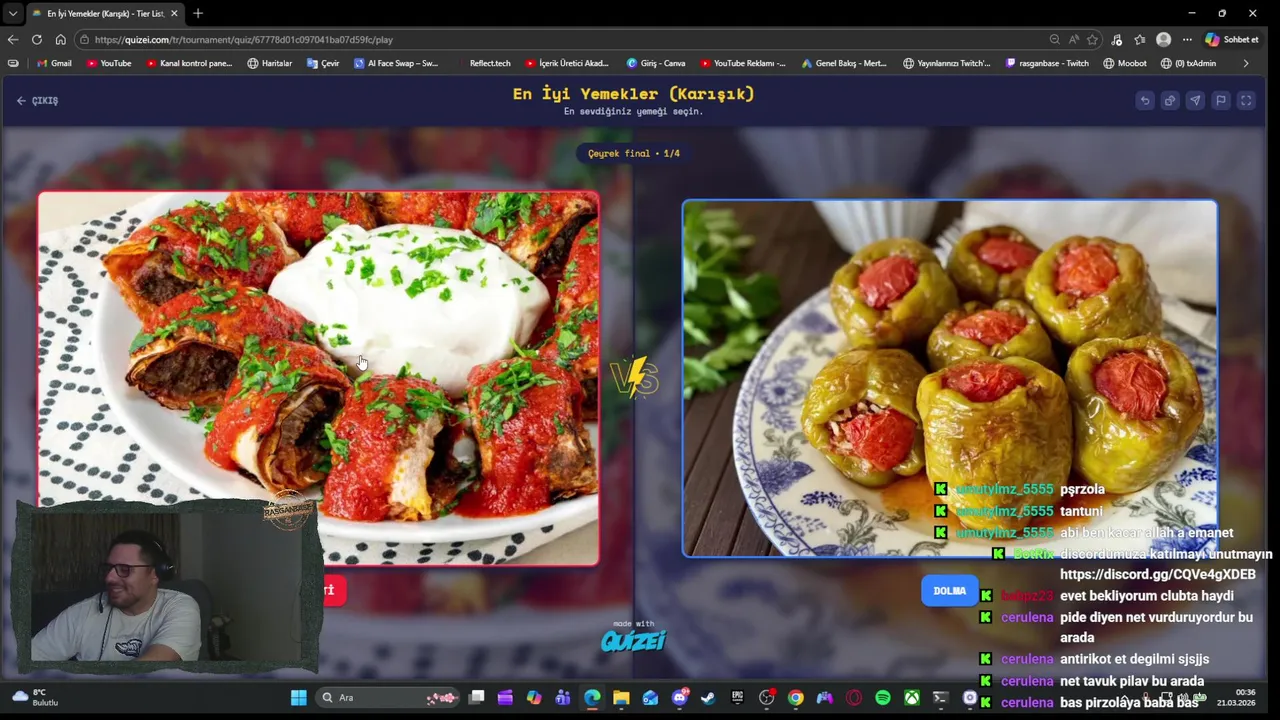Open Epic Games launcher in taskbar
Screen dimensions: 1280x720
[737, 698]
